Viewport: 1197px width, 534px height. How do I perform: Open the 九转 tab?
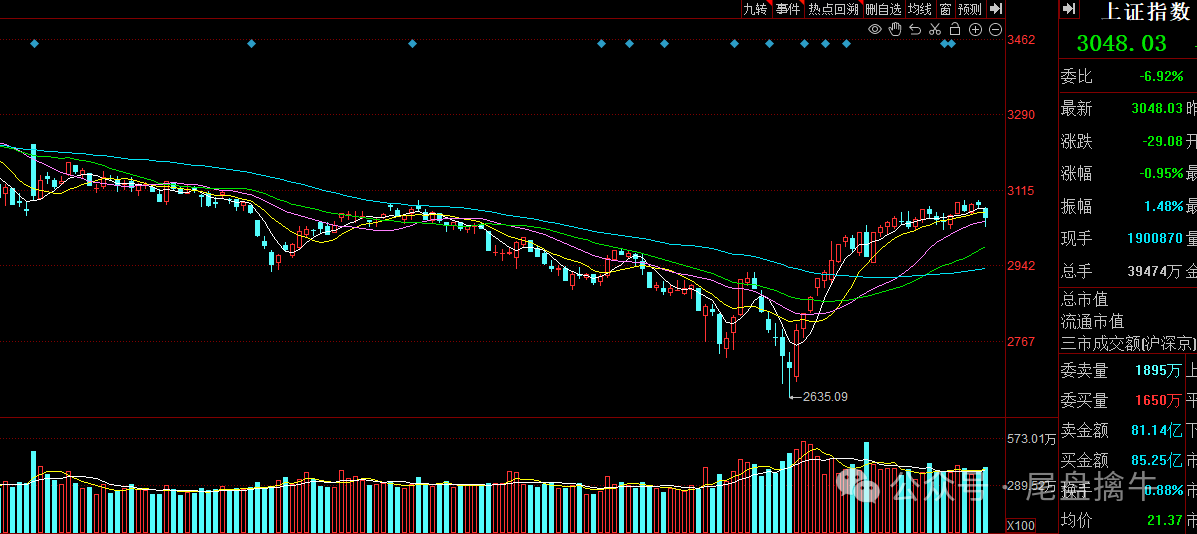(x=755, y=9)
